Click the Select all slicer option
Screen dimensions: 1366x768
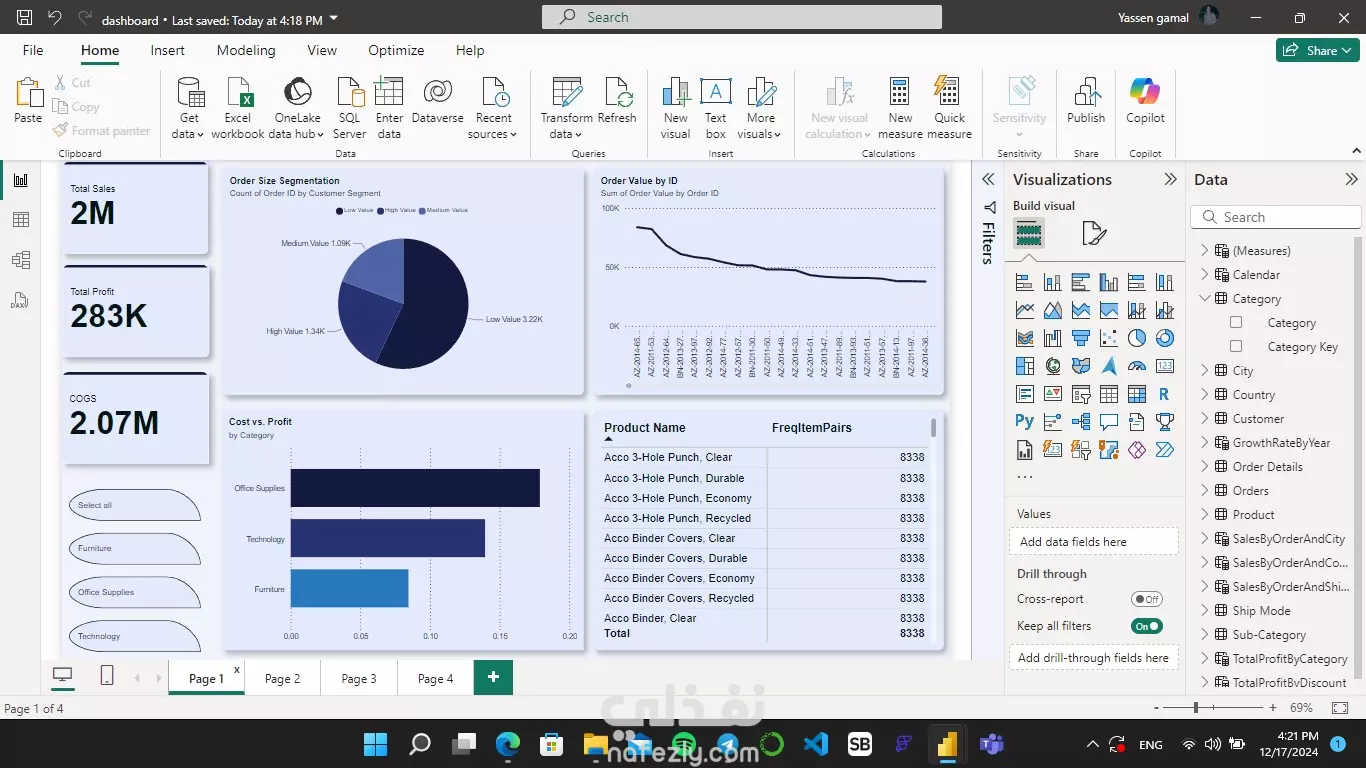pos(134,505)
